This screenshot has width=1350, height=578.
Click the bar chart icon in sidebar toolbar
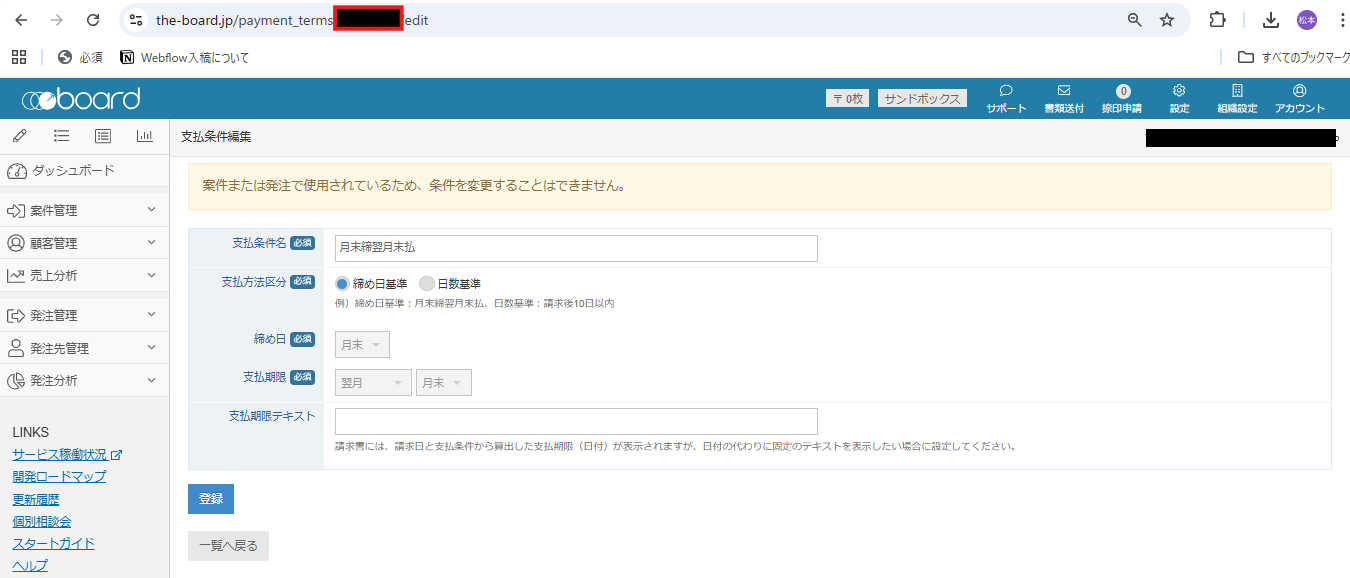point(145,136)
